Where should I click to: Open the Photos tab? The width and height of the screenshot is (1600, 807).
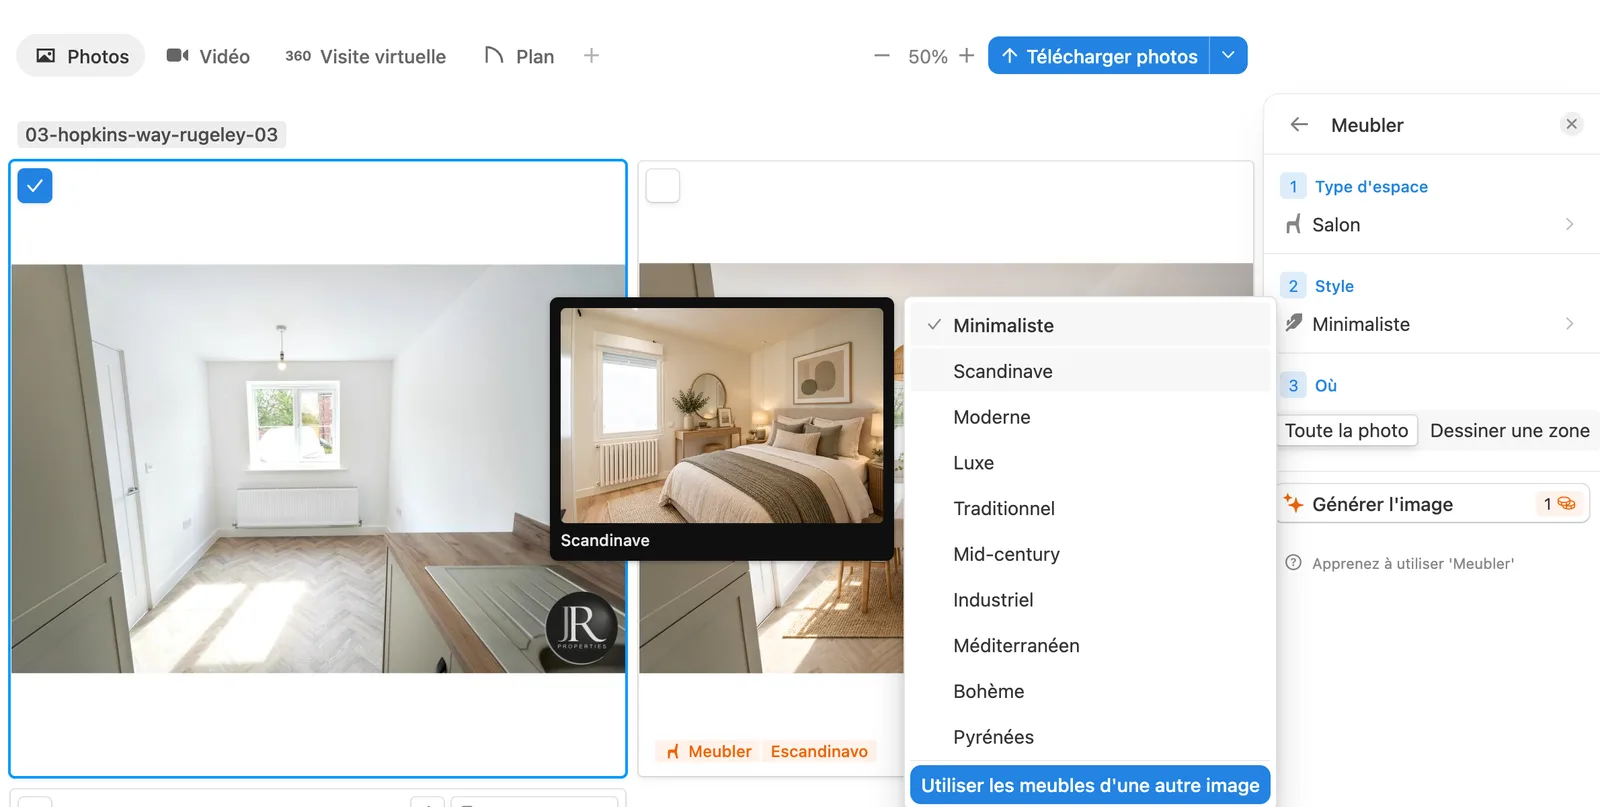coord(81,56)
